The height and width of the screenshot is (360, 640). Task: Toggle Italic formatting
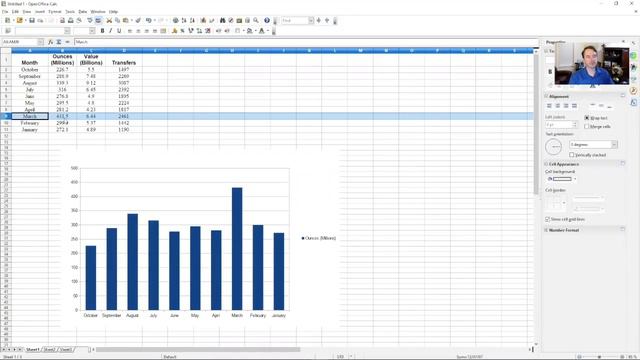point(111,31)
